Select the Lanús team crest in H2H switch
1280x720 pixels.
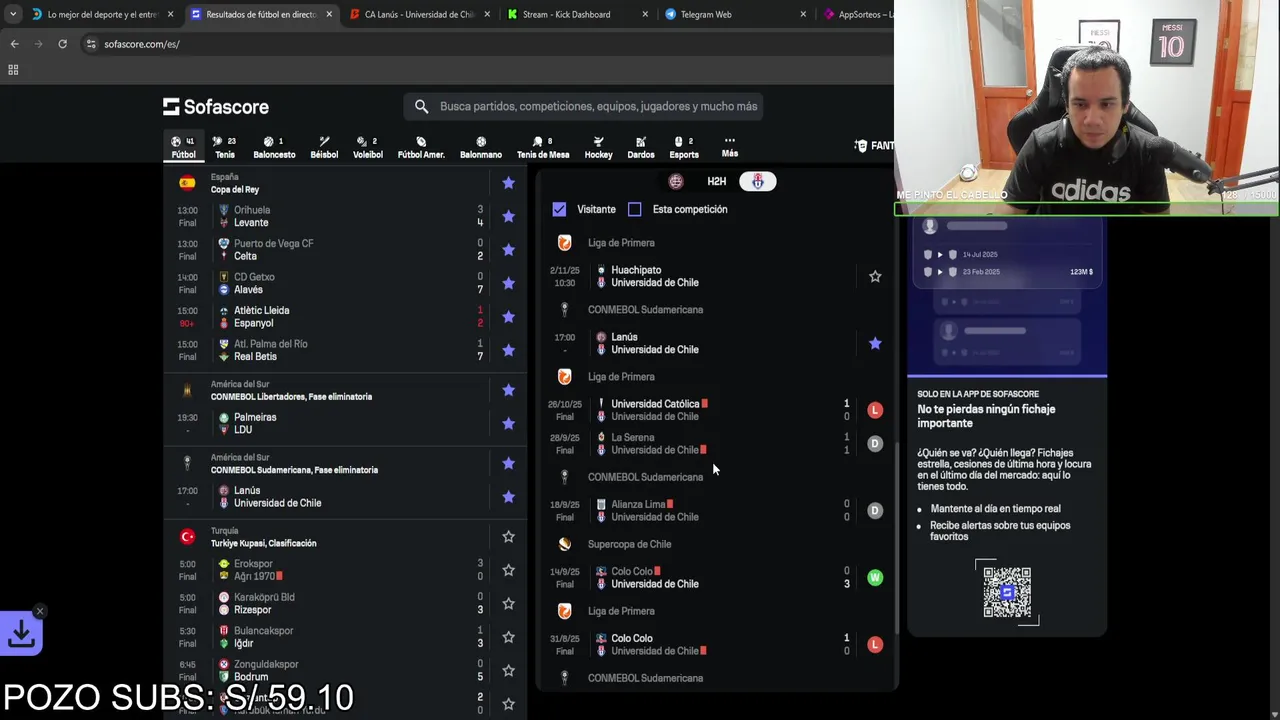676,181
